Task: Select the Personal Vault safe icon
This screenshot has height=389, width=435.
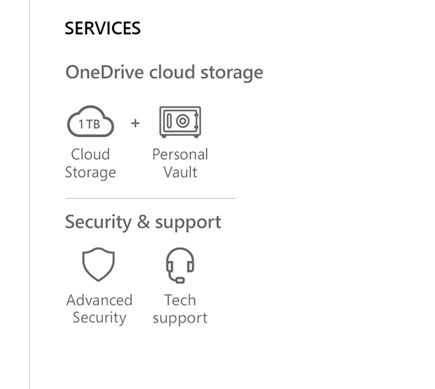Action: click(x=180, y=122)
